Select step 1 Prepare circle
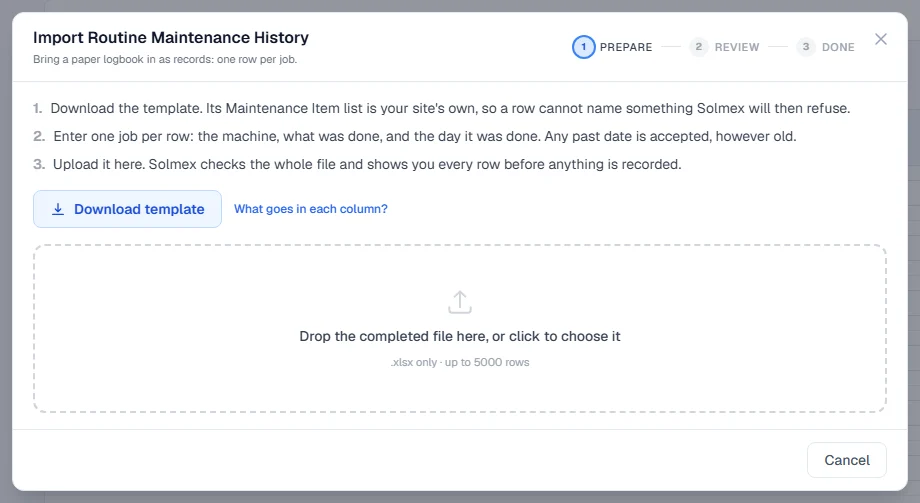920x503 pixels. pyautogui.click(x=583, y=47)
